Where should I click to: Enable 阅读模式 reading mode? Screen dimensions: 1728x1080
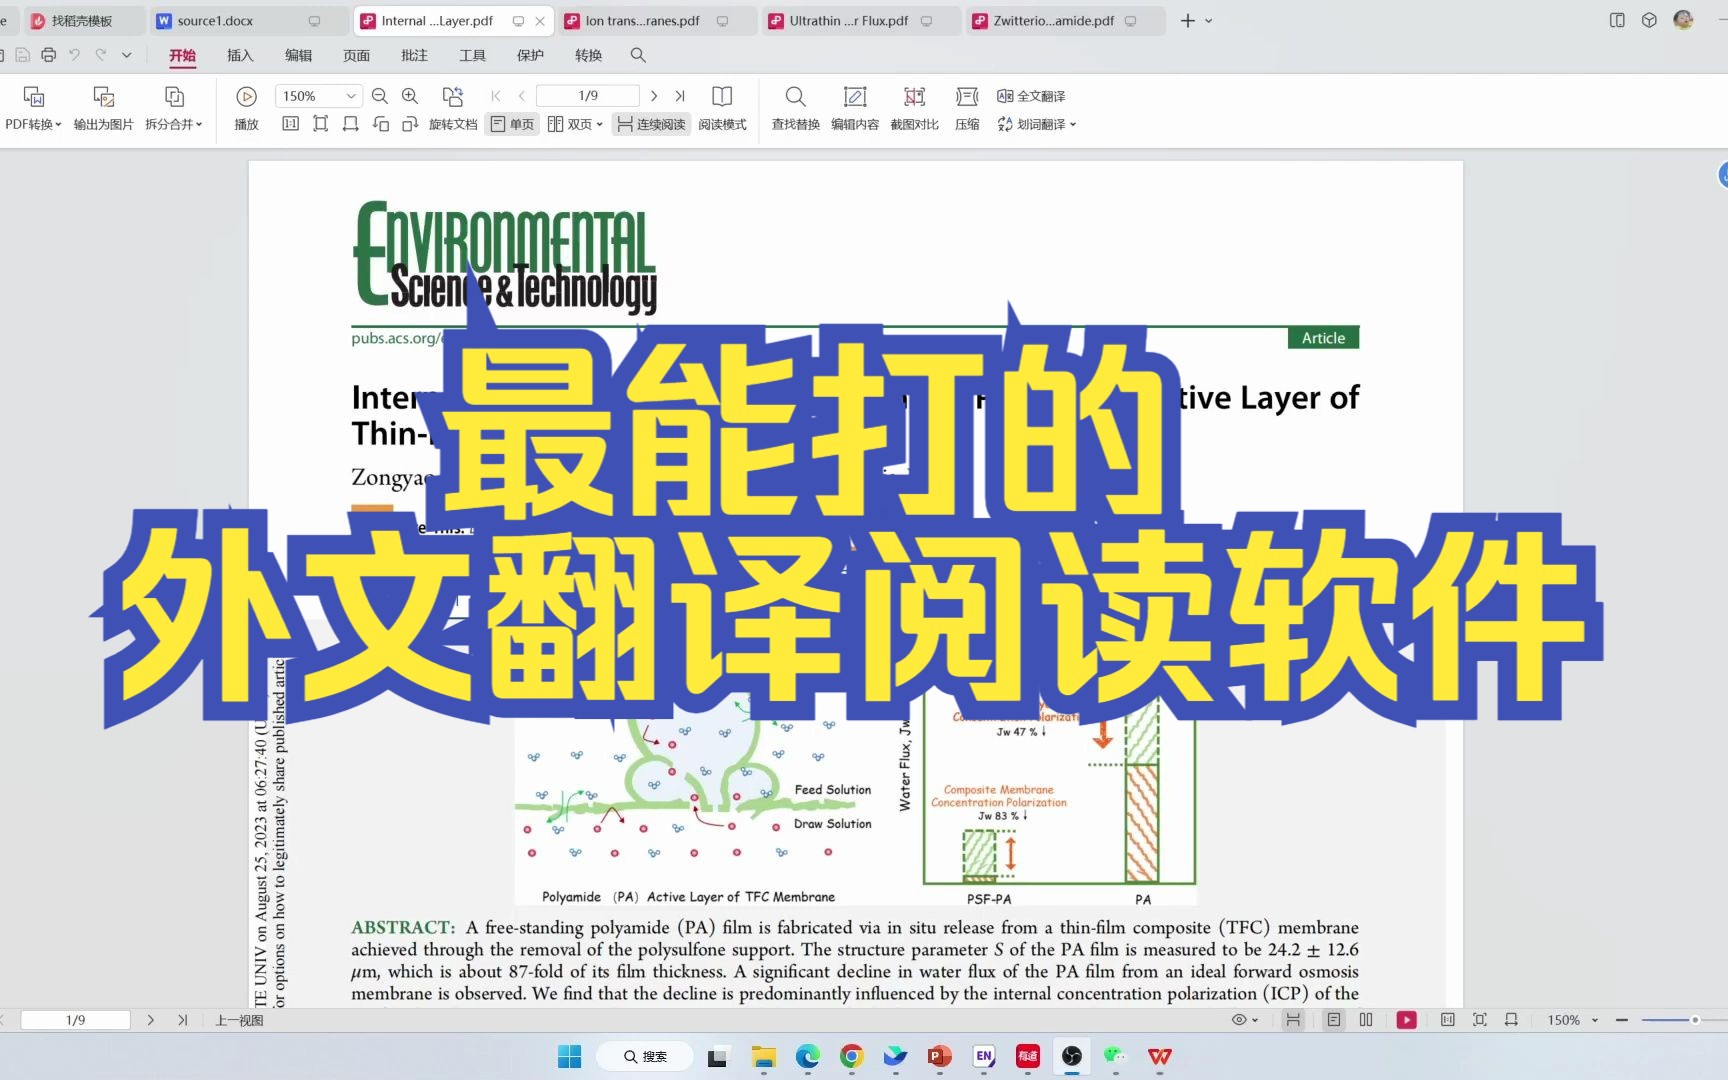pyautogui.click(x=722, y=109)
